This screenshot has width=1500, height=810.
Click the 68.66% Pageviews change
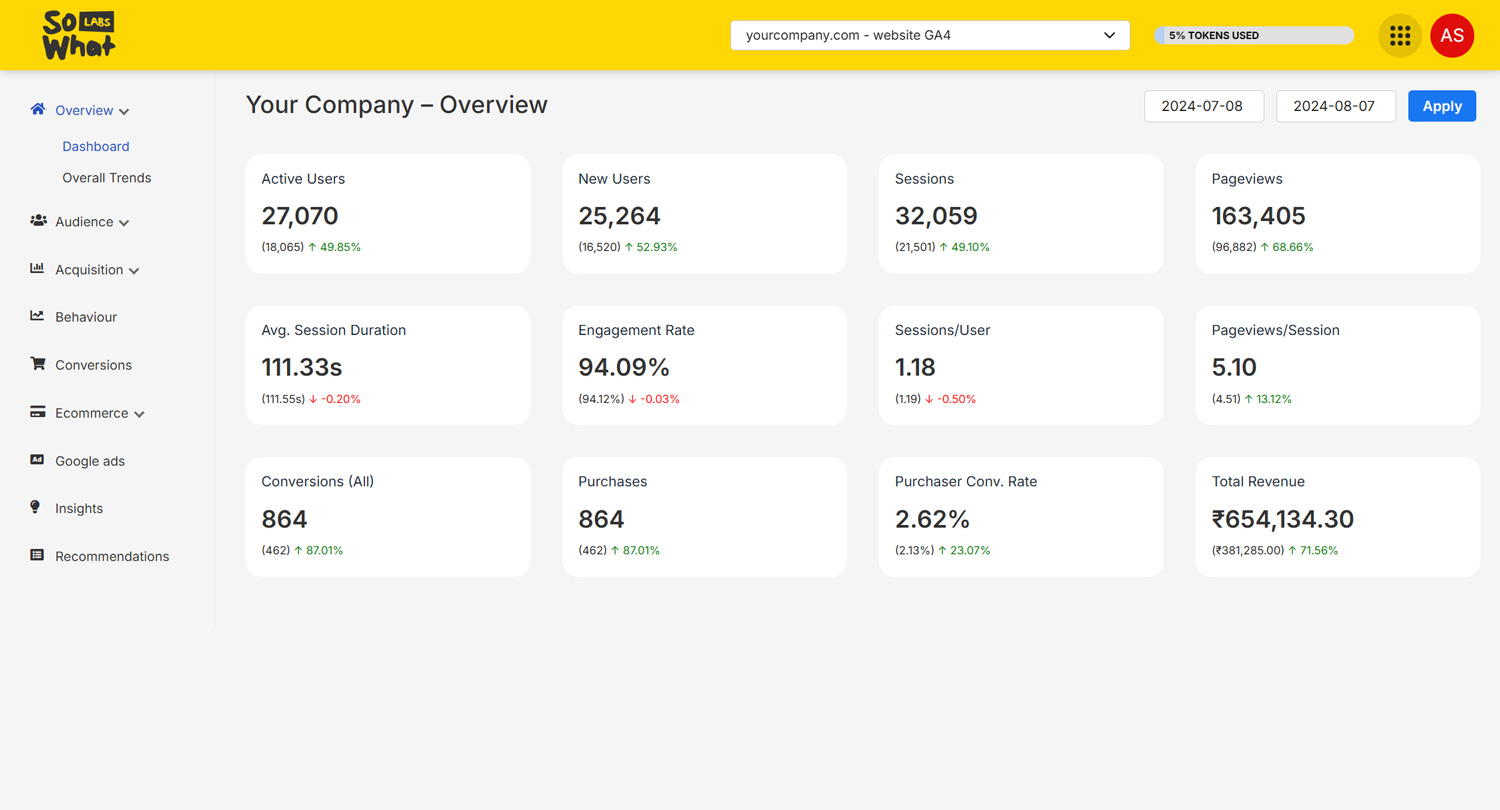click(1287, 247)
